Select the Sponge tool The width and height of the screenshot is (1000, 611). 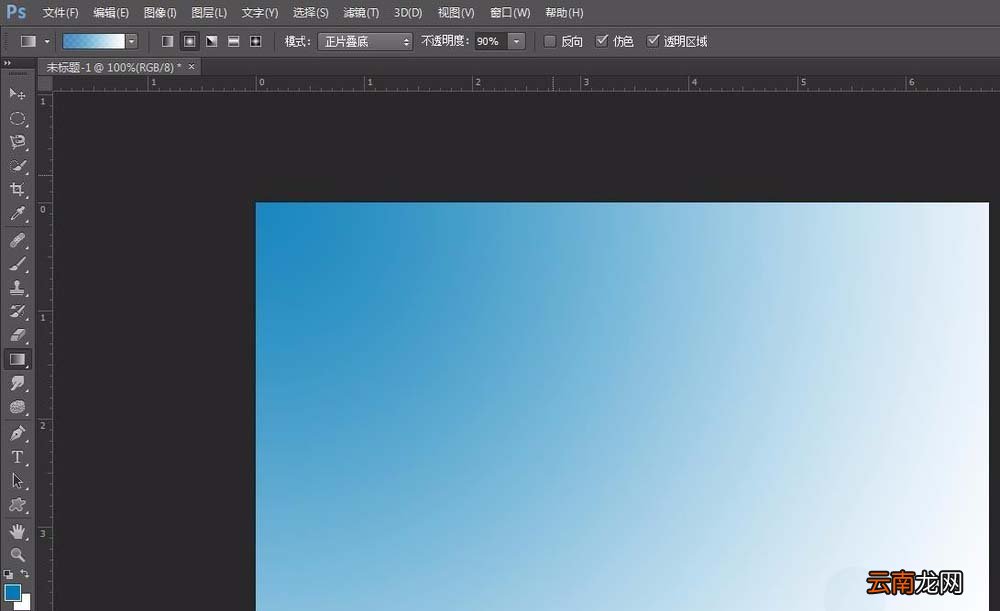pos(17,407)
